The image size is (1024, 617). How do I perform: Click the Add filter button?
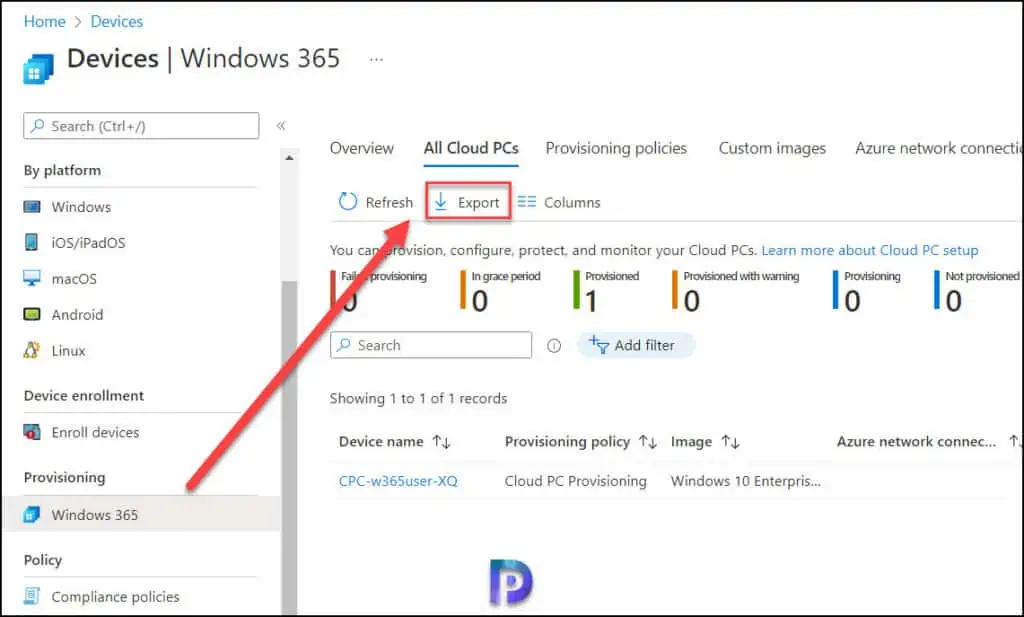click(635, 345)
